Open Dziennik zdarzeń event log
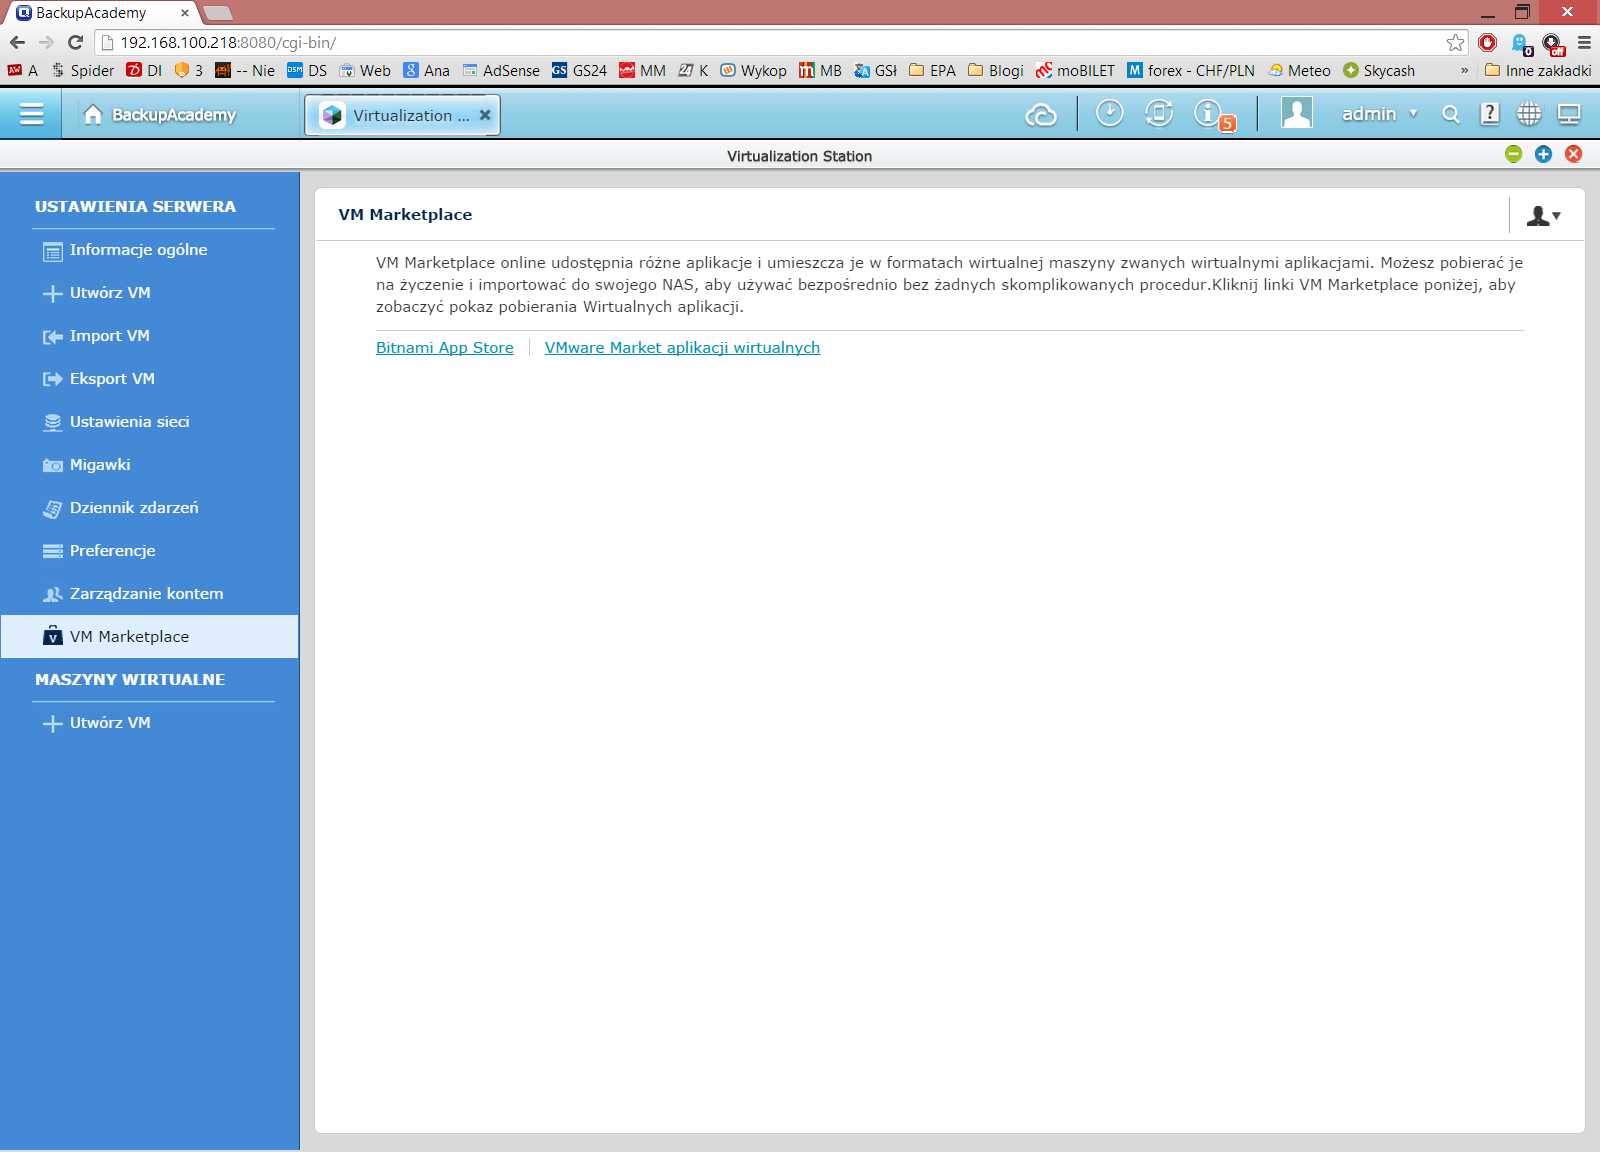The height and width of the screenshot is (1152, 1600). pyautogui.click(x=150, y=508)
